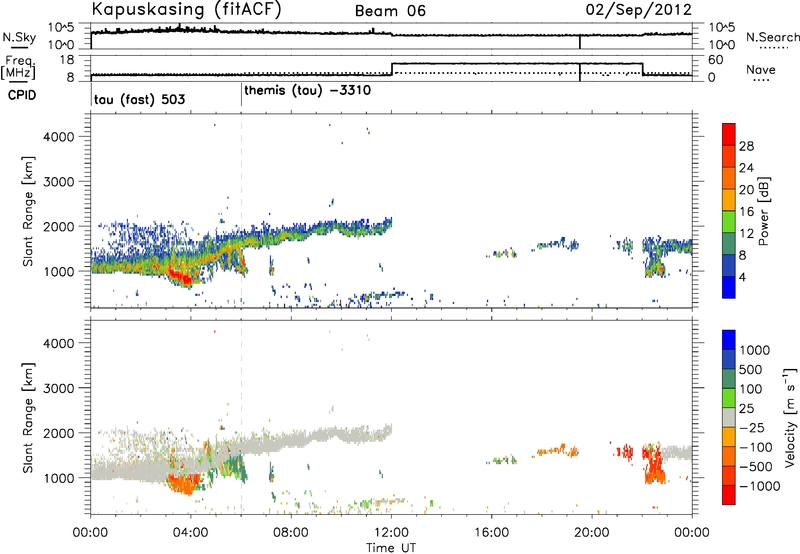Click the 'Slant Range [km]' label of power panel
The width and height of the screenshot is (800, 554).
coord(28,212)
